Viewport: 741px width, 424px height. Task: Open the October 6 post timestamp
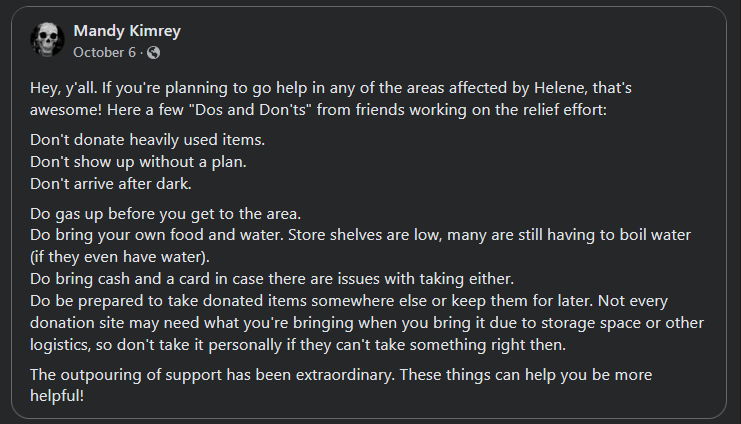[103, 52]
